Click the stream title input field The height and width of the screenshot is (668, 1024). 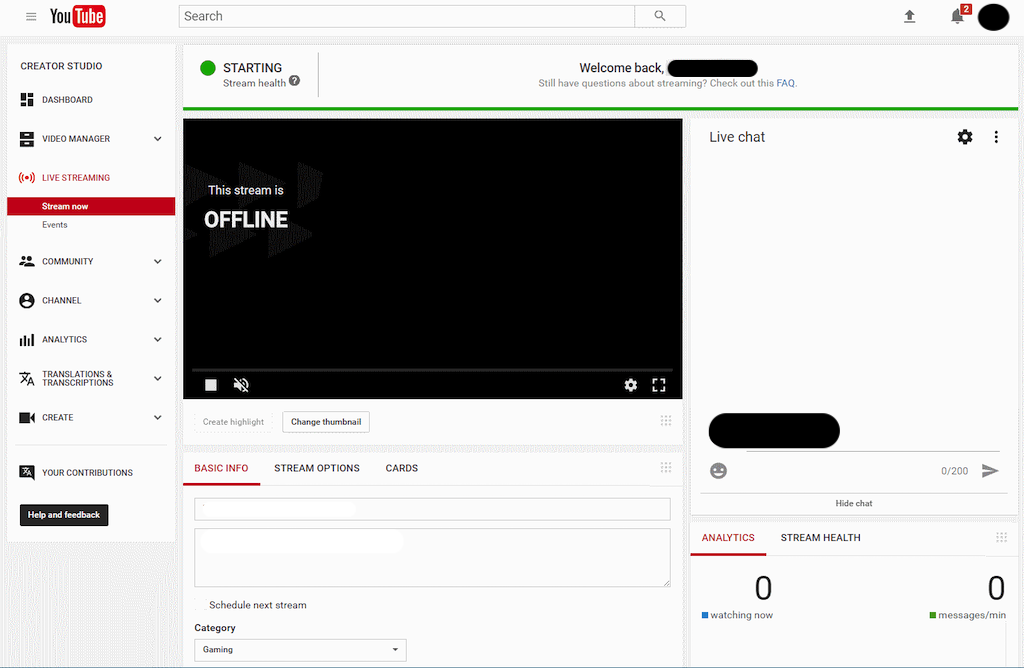click(432, 509)
